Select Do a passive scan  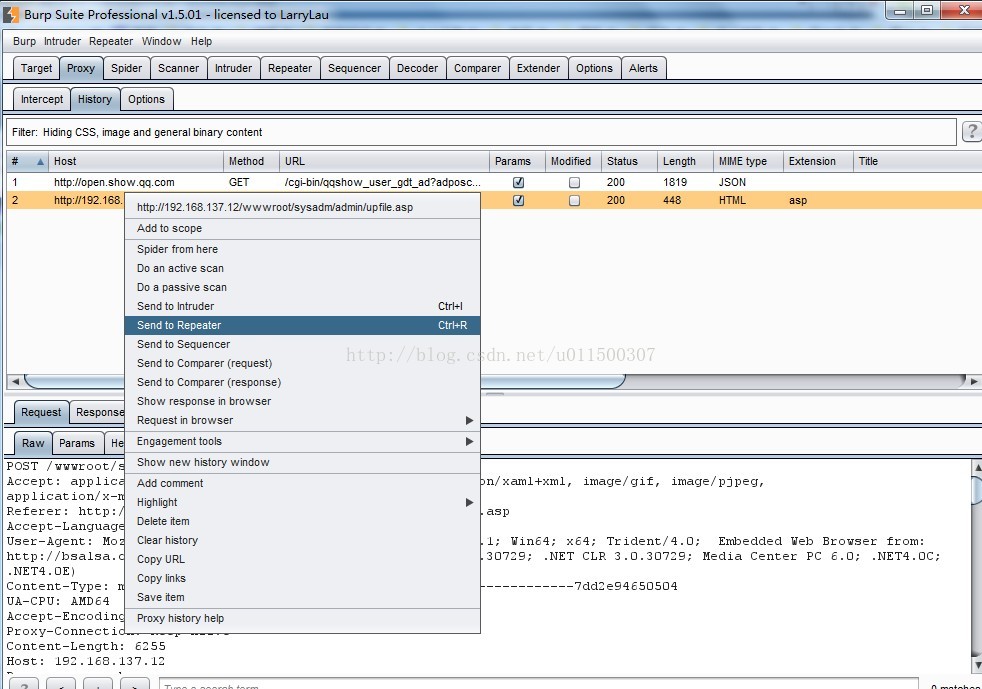(302, 288)
